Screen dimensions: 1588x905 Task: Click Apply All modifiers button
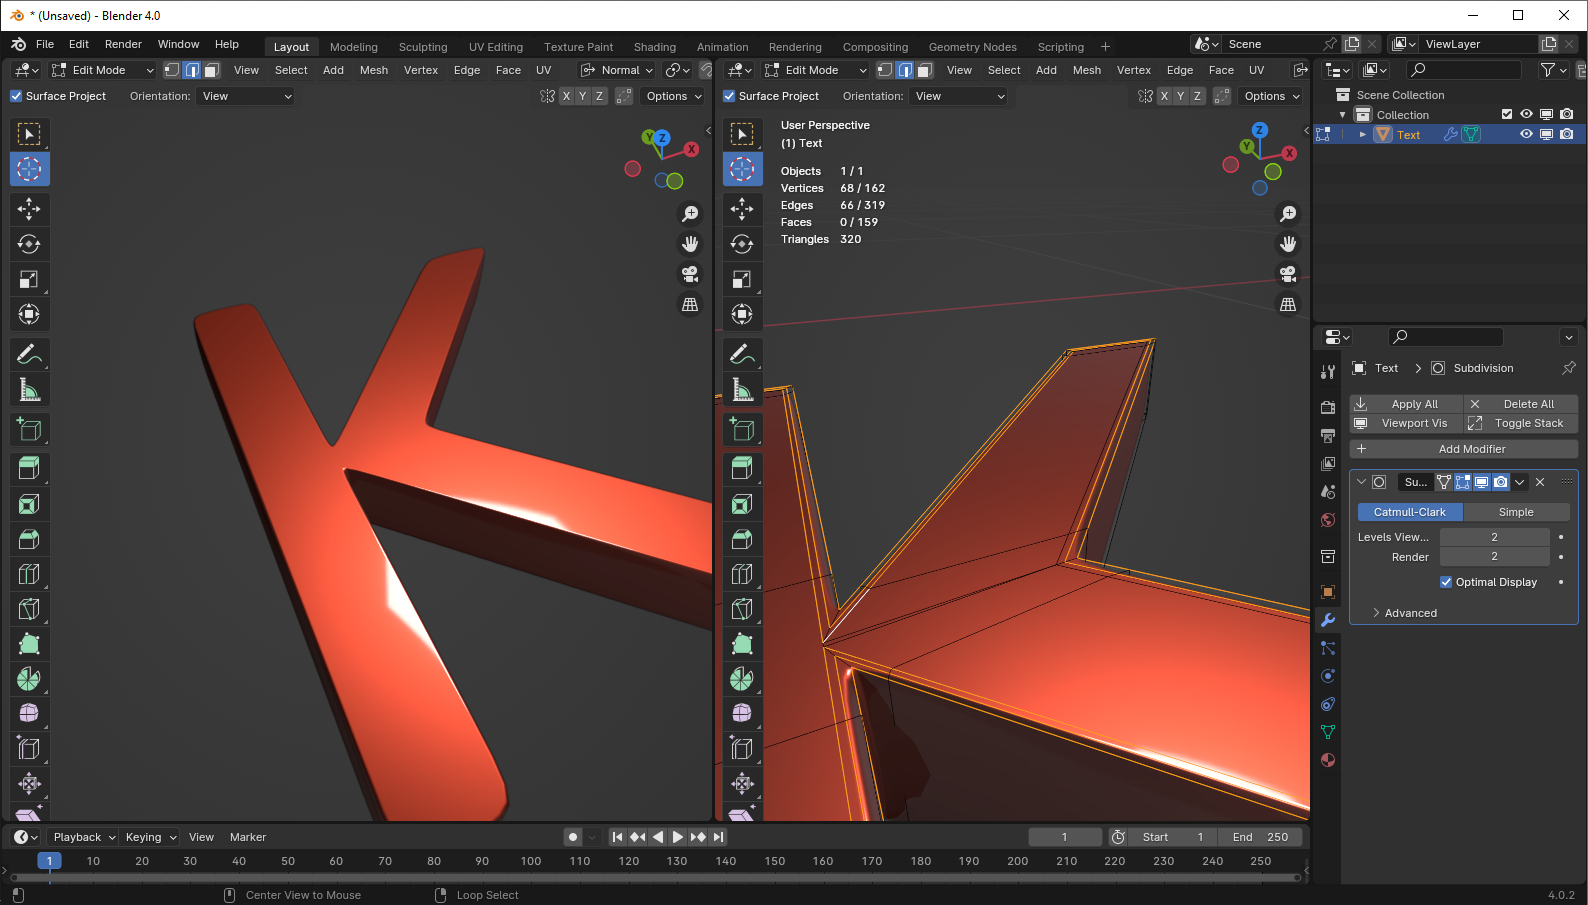click(1406, 404)
